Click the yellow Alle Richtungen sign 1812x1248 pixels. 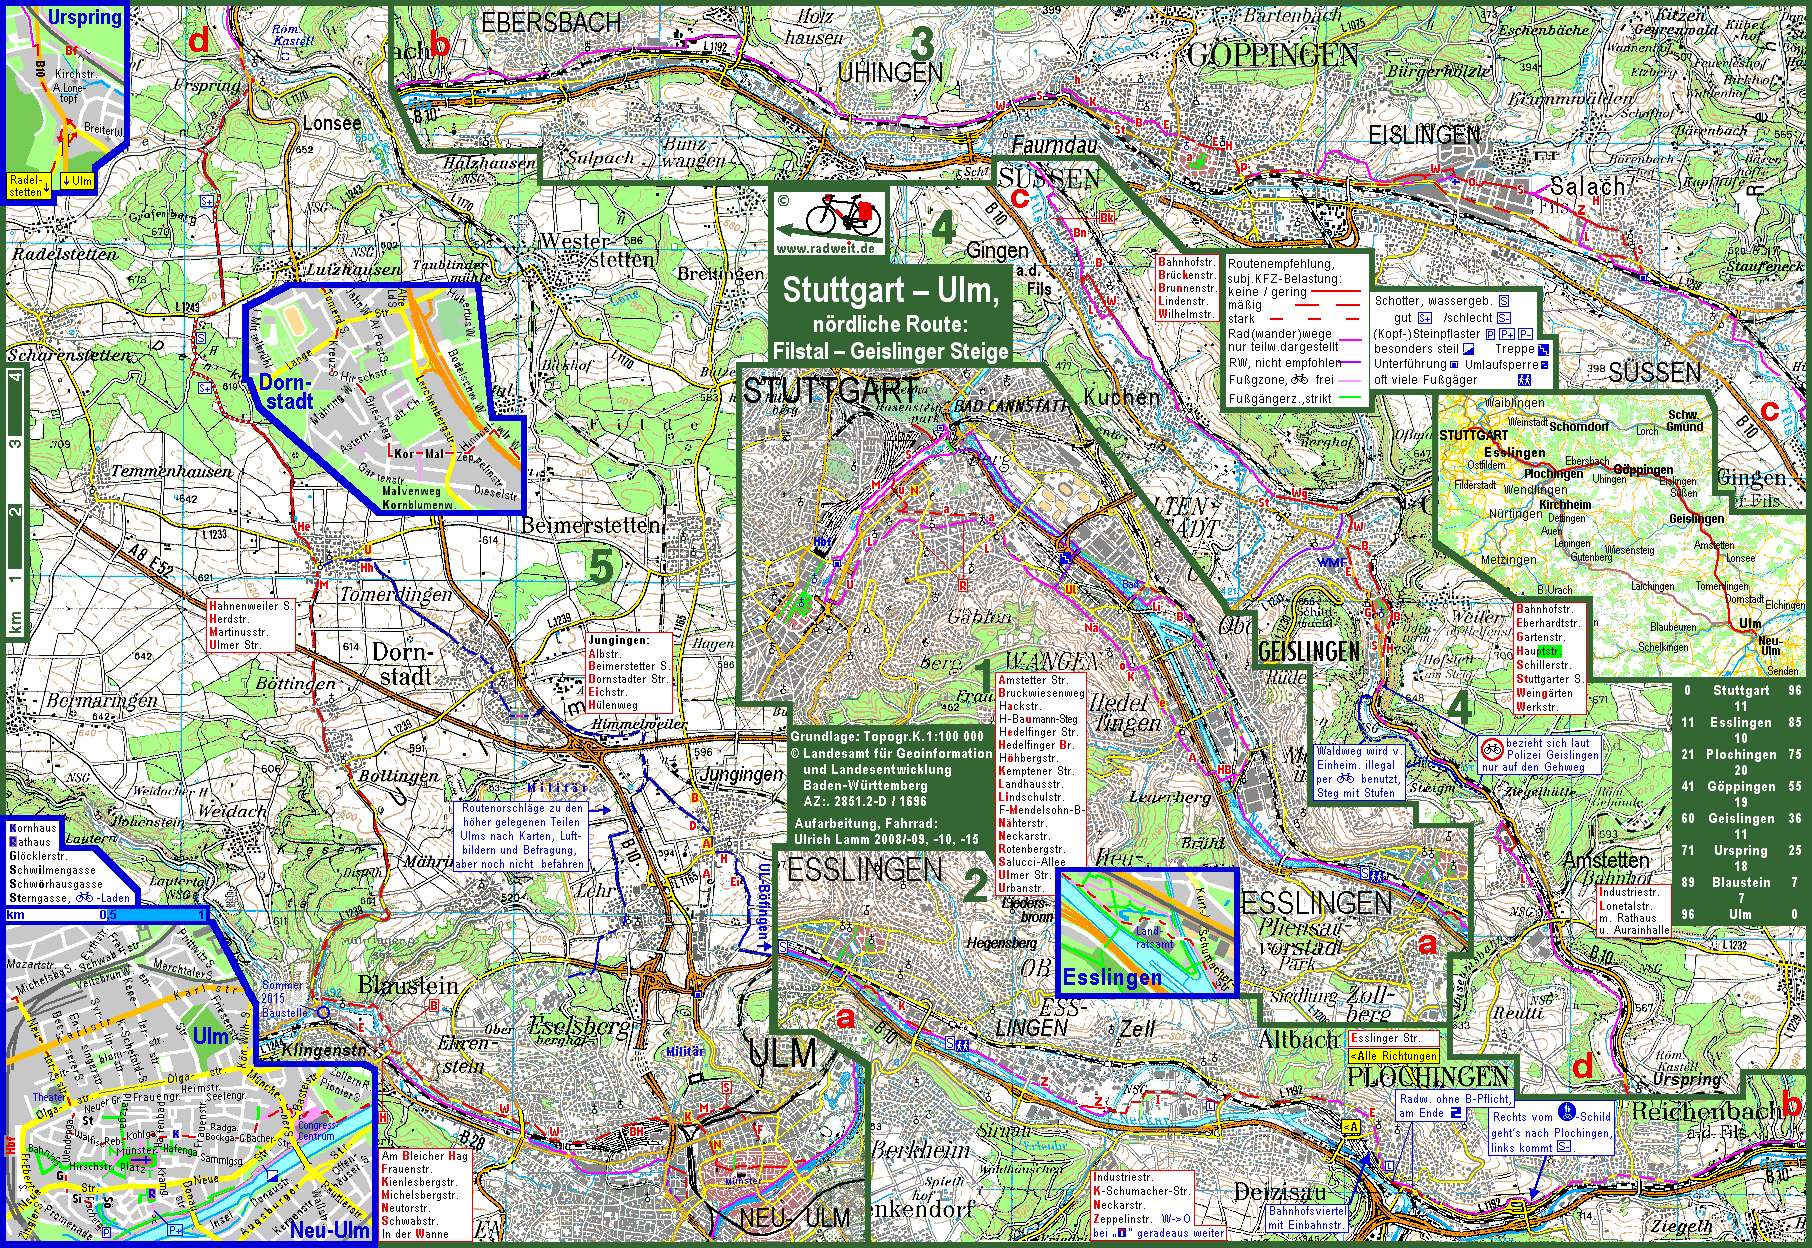point(1394,1056)
